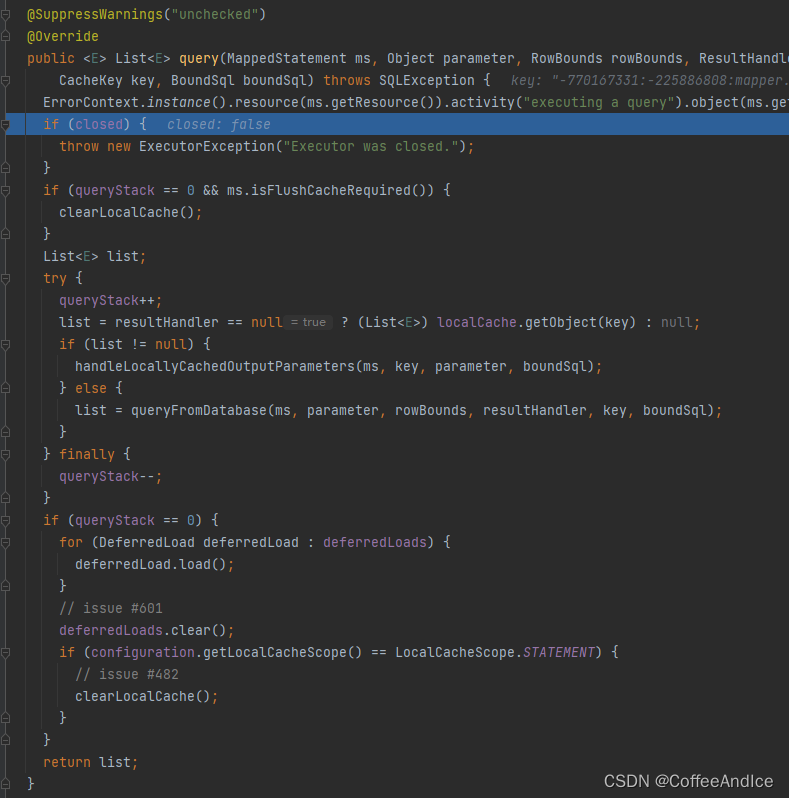This screenshot has height=798, width=789.
Task: Click 'STATEMENT' enum constant
Action: pos(558,652)
